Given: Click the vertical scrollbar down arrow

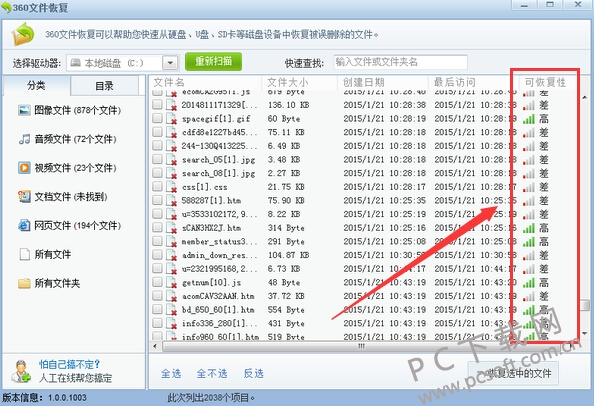Looking at the screenshot, I should (585, 334).
